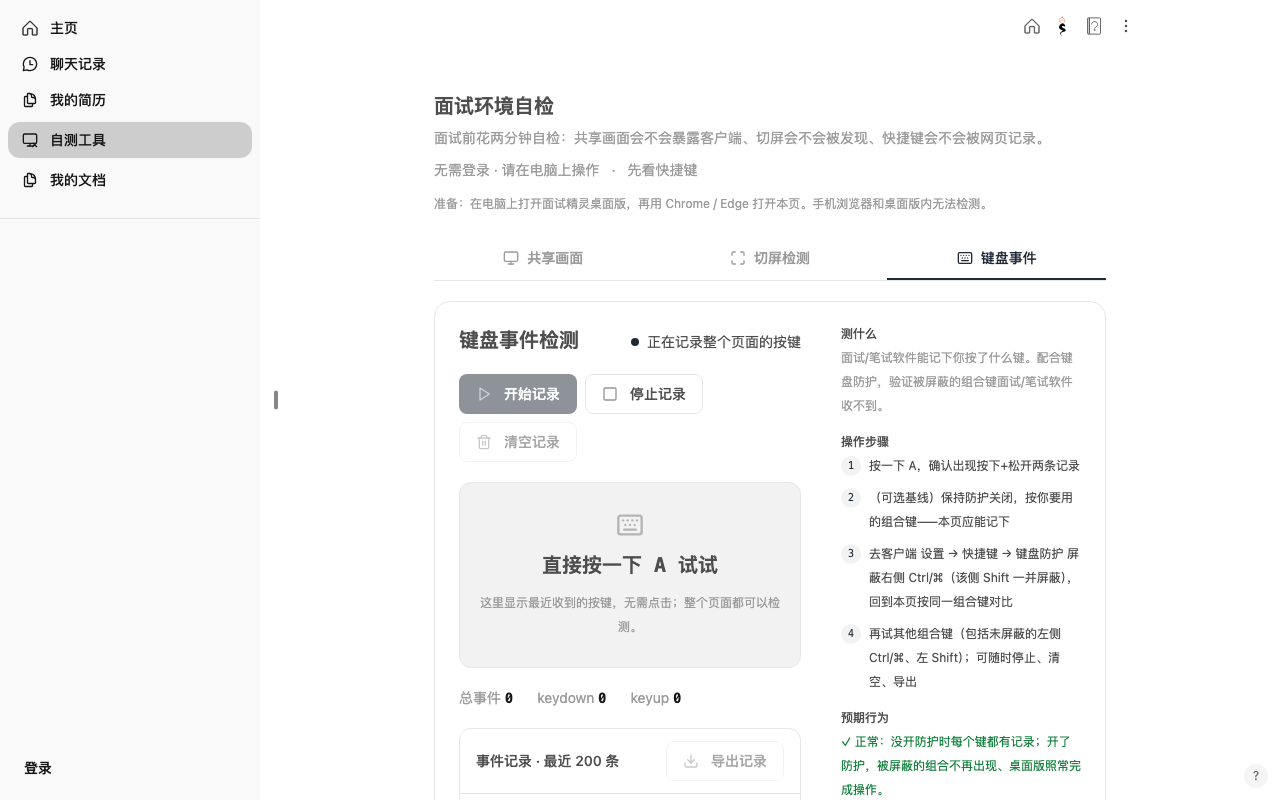The image size is (1280, 800).
Task: Open 我的文档 in the sidebar
Action: (130, 180)
